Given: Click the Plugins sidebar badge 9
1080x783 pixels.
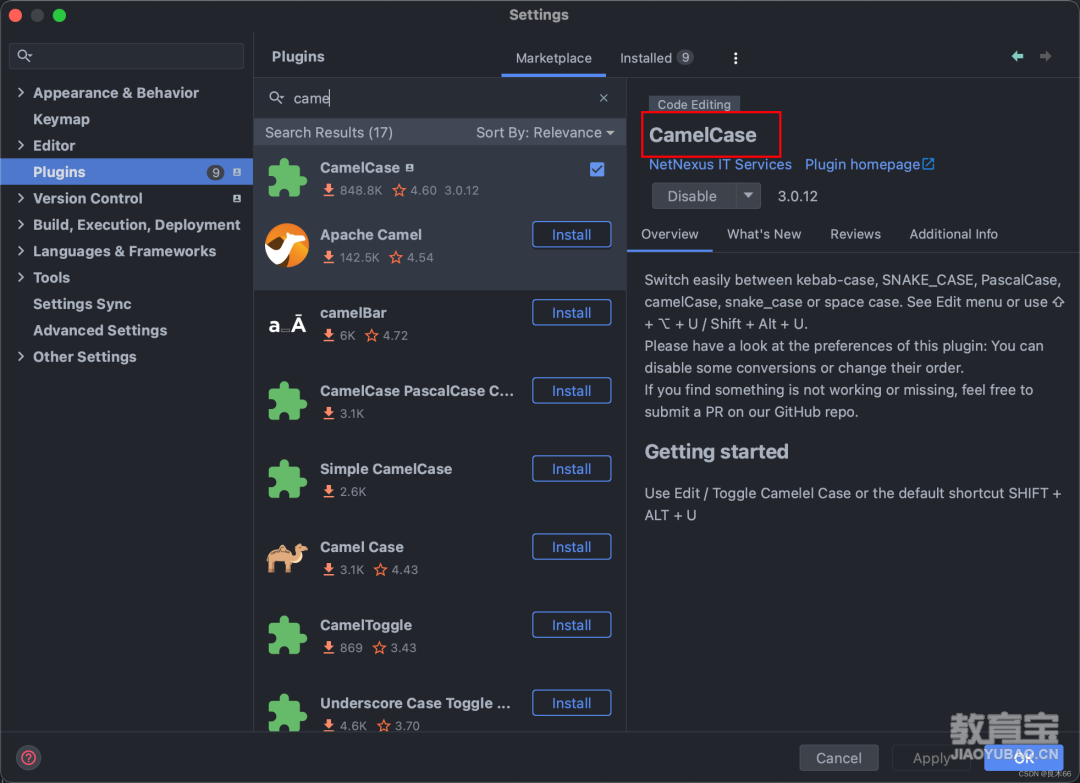Looking at the screenshot, I should coord(216,172).
